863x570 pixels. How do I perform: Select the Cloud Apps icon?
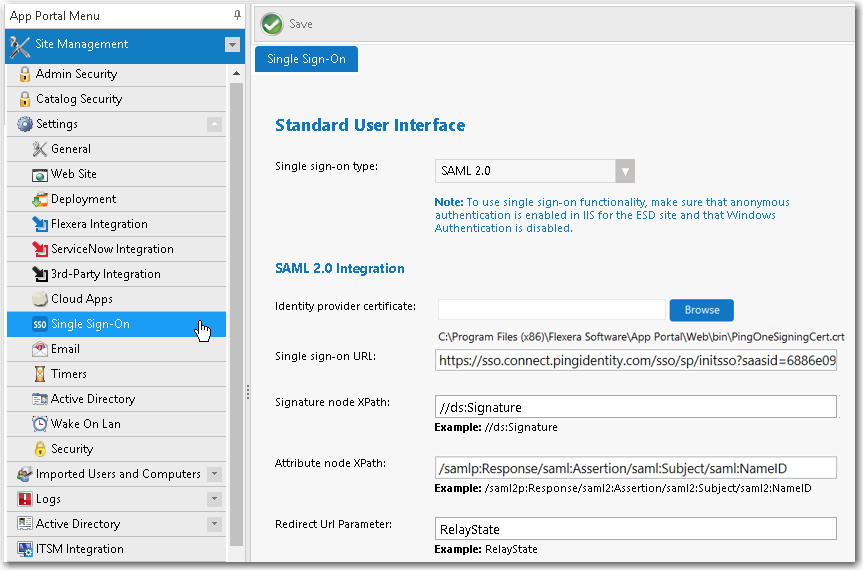[x=40, y=299]
